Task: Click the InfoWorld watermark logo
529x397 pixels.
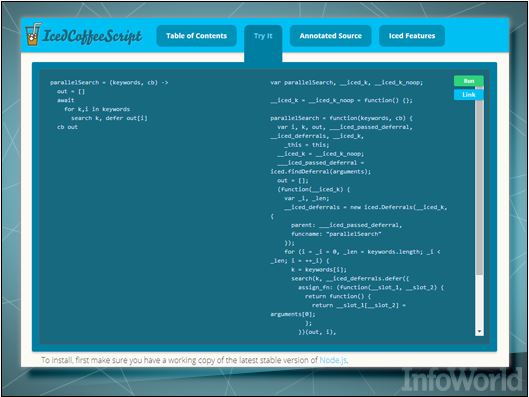Action: pyautogui.click(x=462, y=380)
